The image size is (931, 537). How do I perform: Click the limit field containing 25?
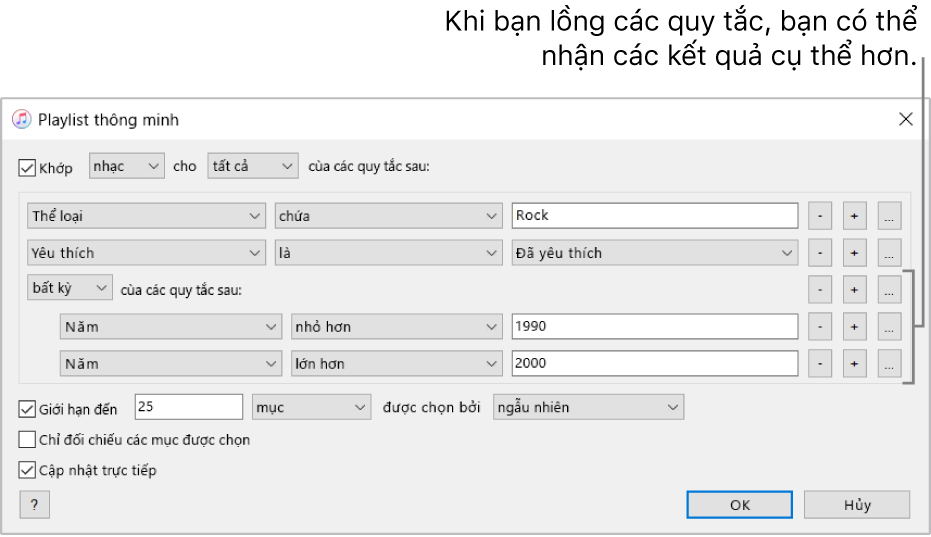pyautogui.click(x=189, y=407)
